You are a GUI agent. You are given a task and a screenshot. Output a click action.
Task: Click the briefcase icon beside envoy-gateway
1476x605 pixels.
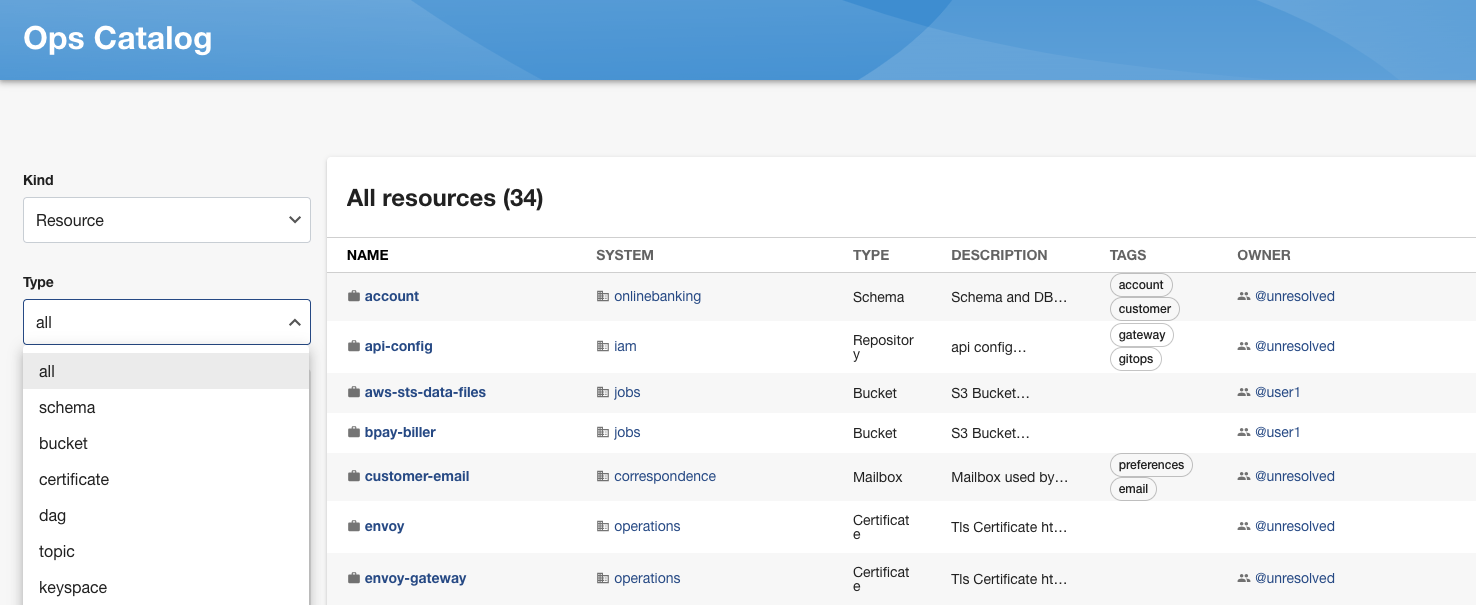point(353,578)
